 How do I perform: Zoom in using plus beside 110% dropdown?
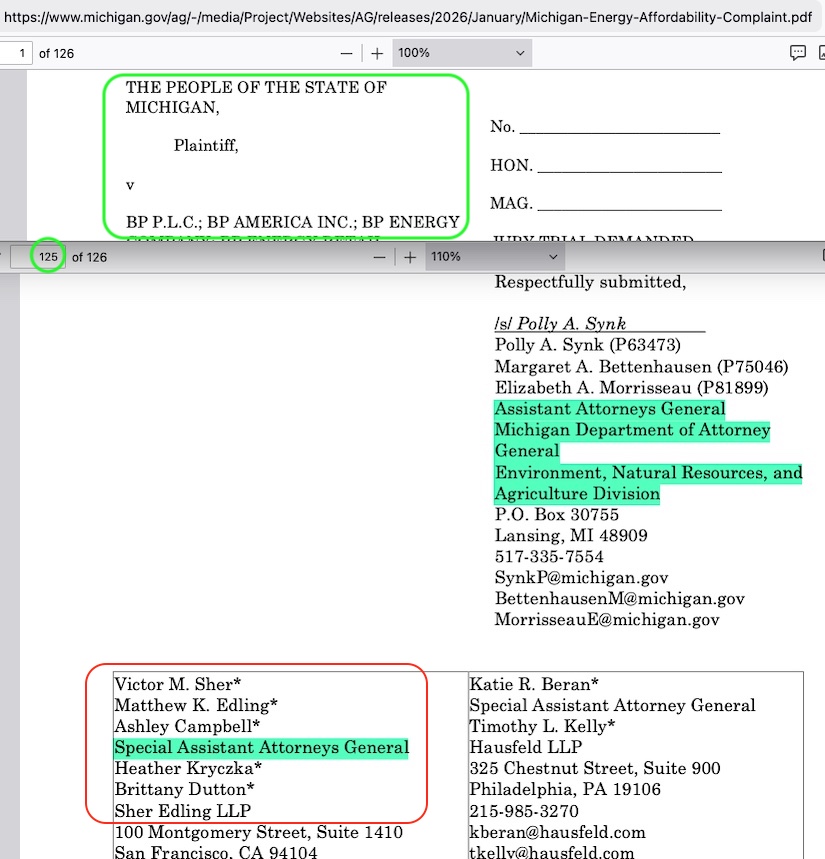click(409, 257)
